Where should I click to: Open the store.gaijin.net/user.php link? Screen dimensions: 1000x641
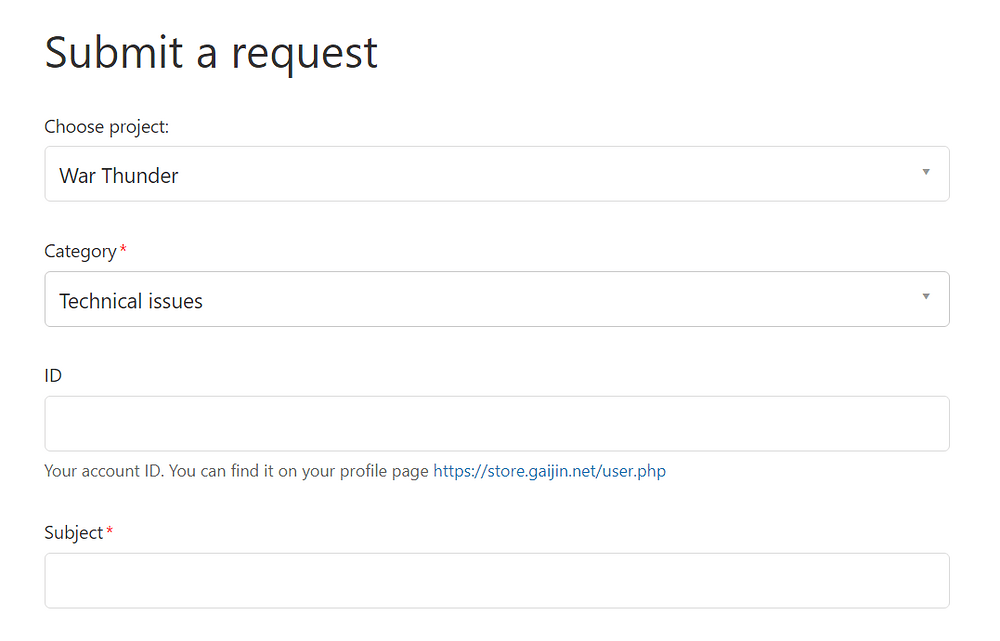coord(549,471)
